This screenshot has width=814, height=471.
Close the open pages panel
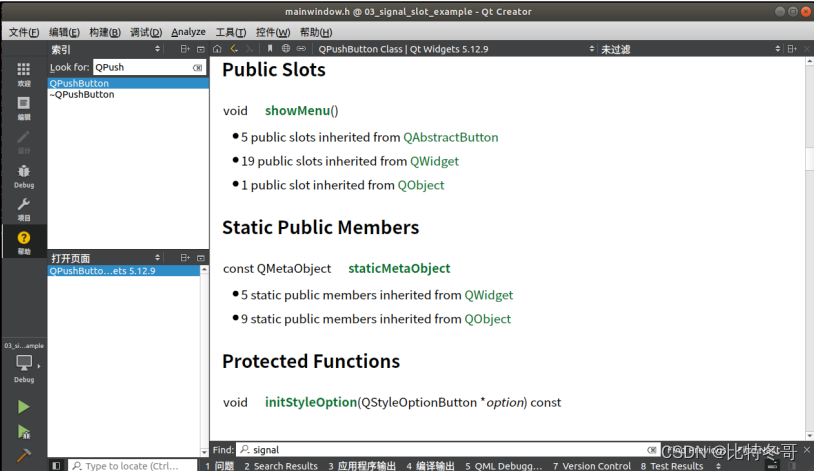click(201, 258)
